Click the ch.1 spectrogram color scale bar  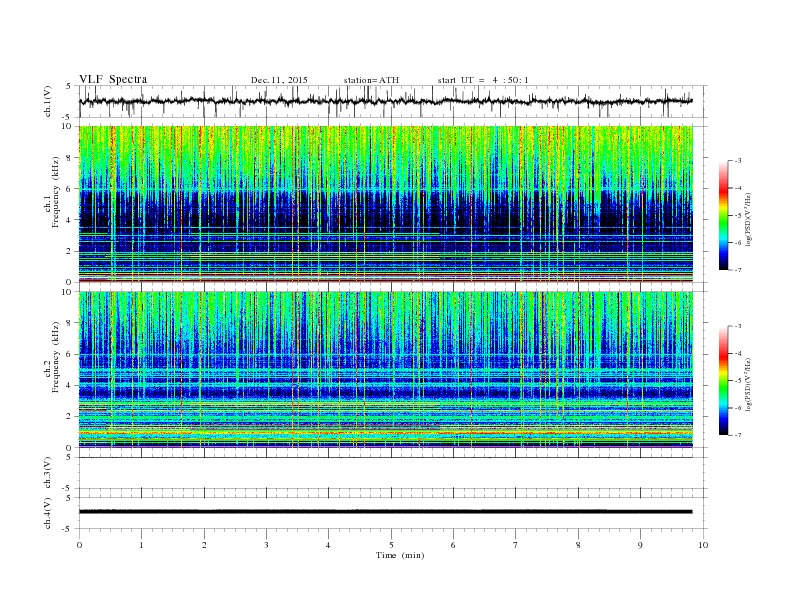point(724,215)
